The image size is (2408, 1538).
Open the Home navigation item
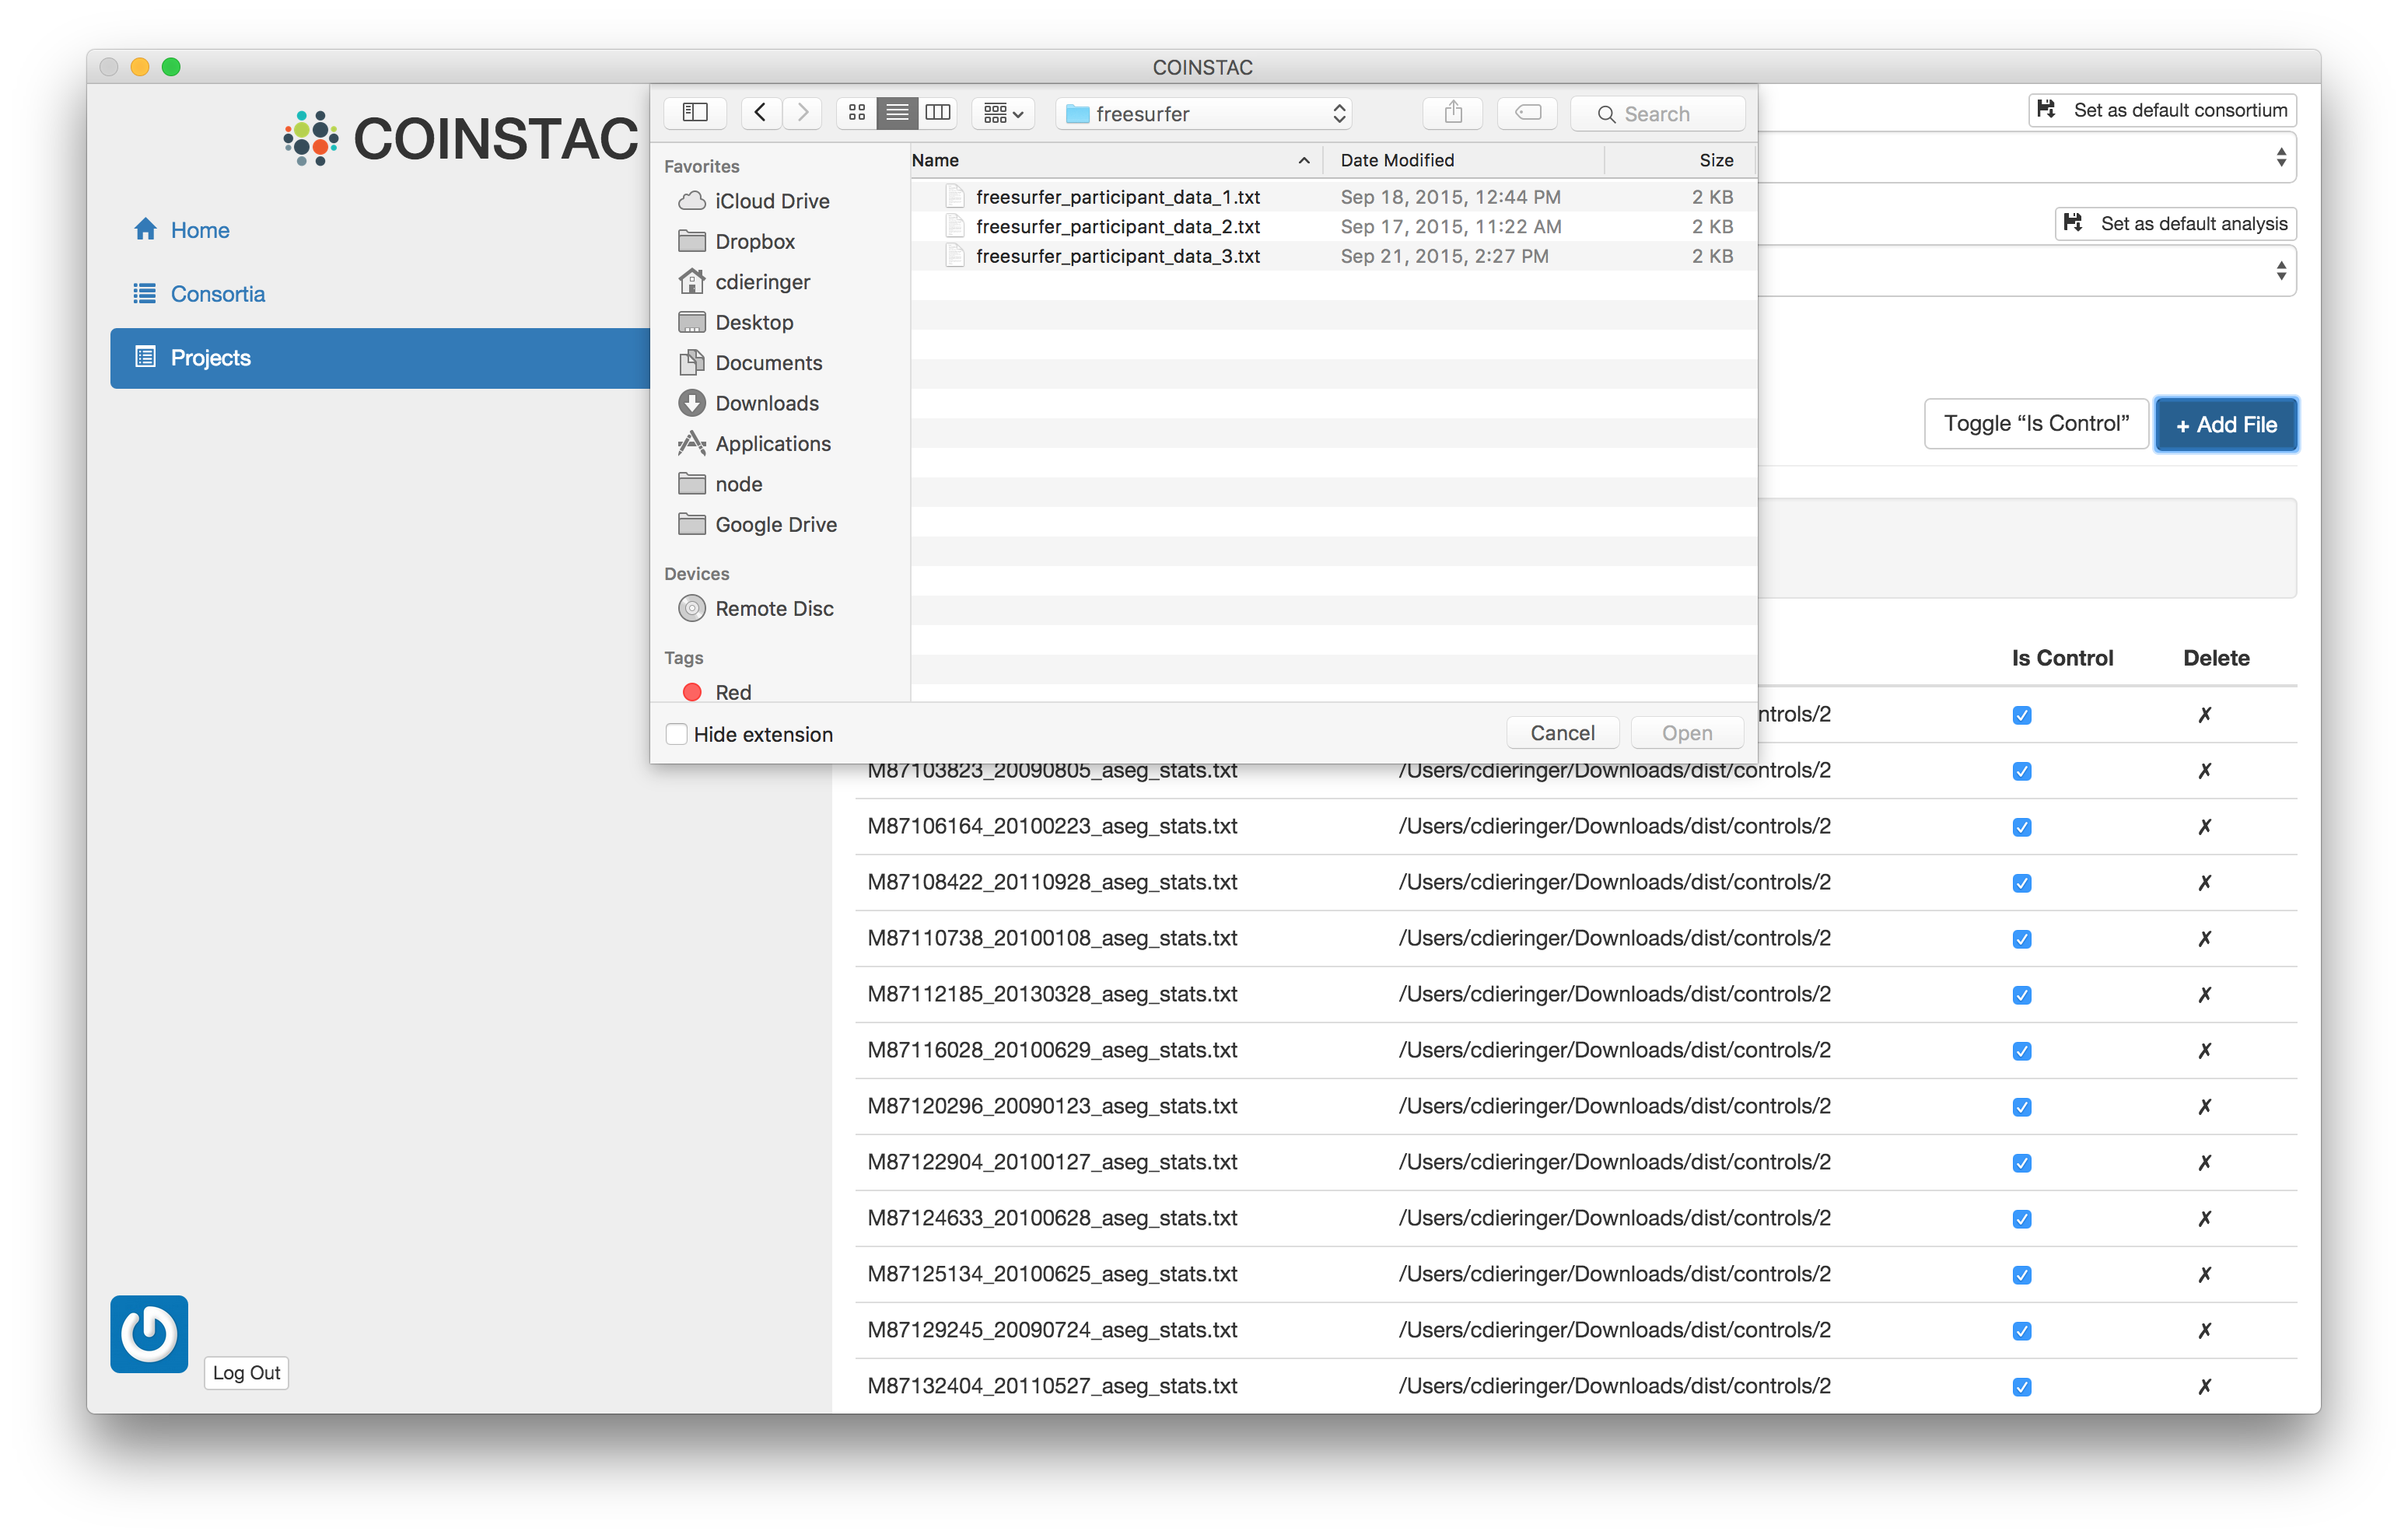(199, 230)
